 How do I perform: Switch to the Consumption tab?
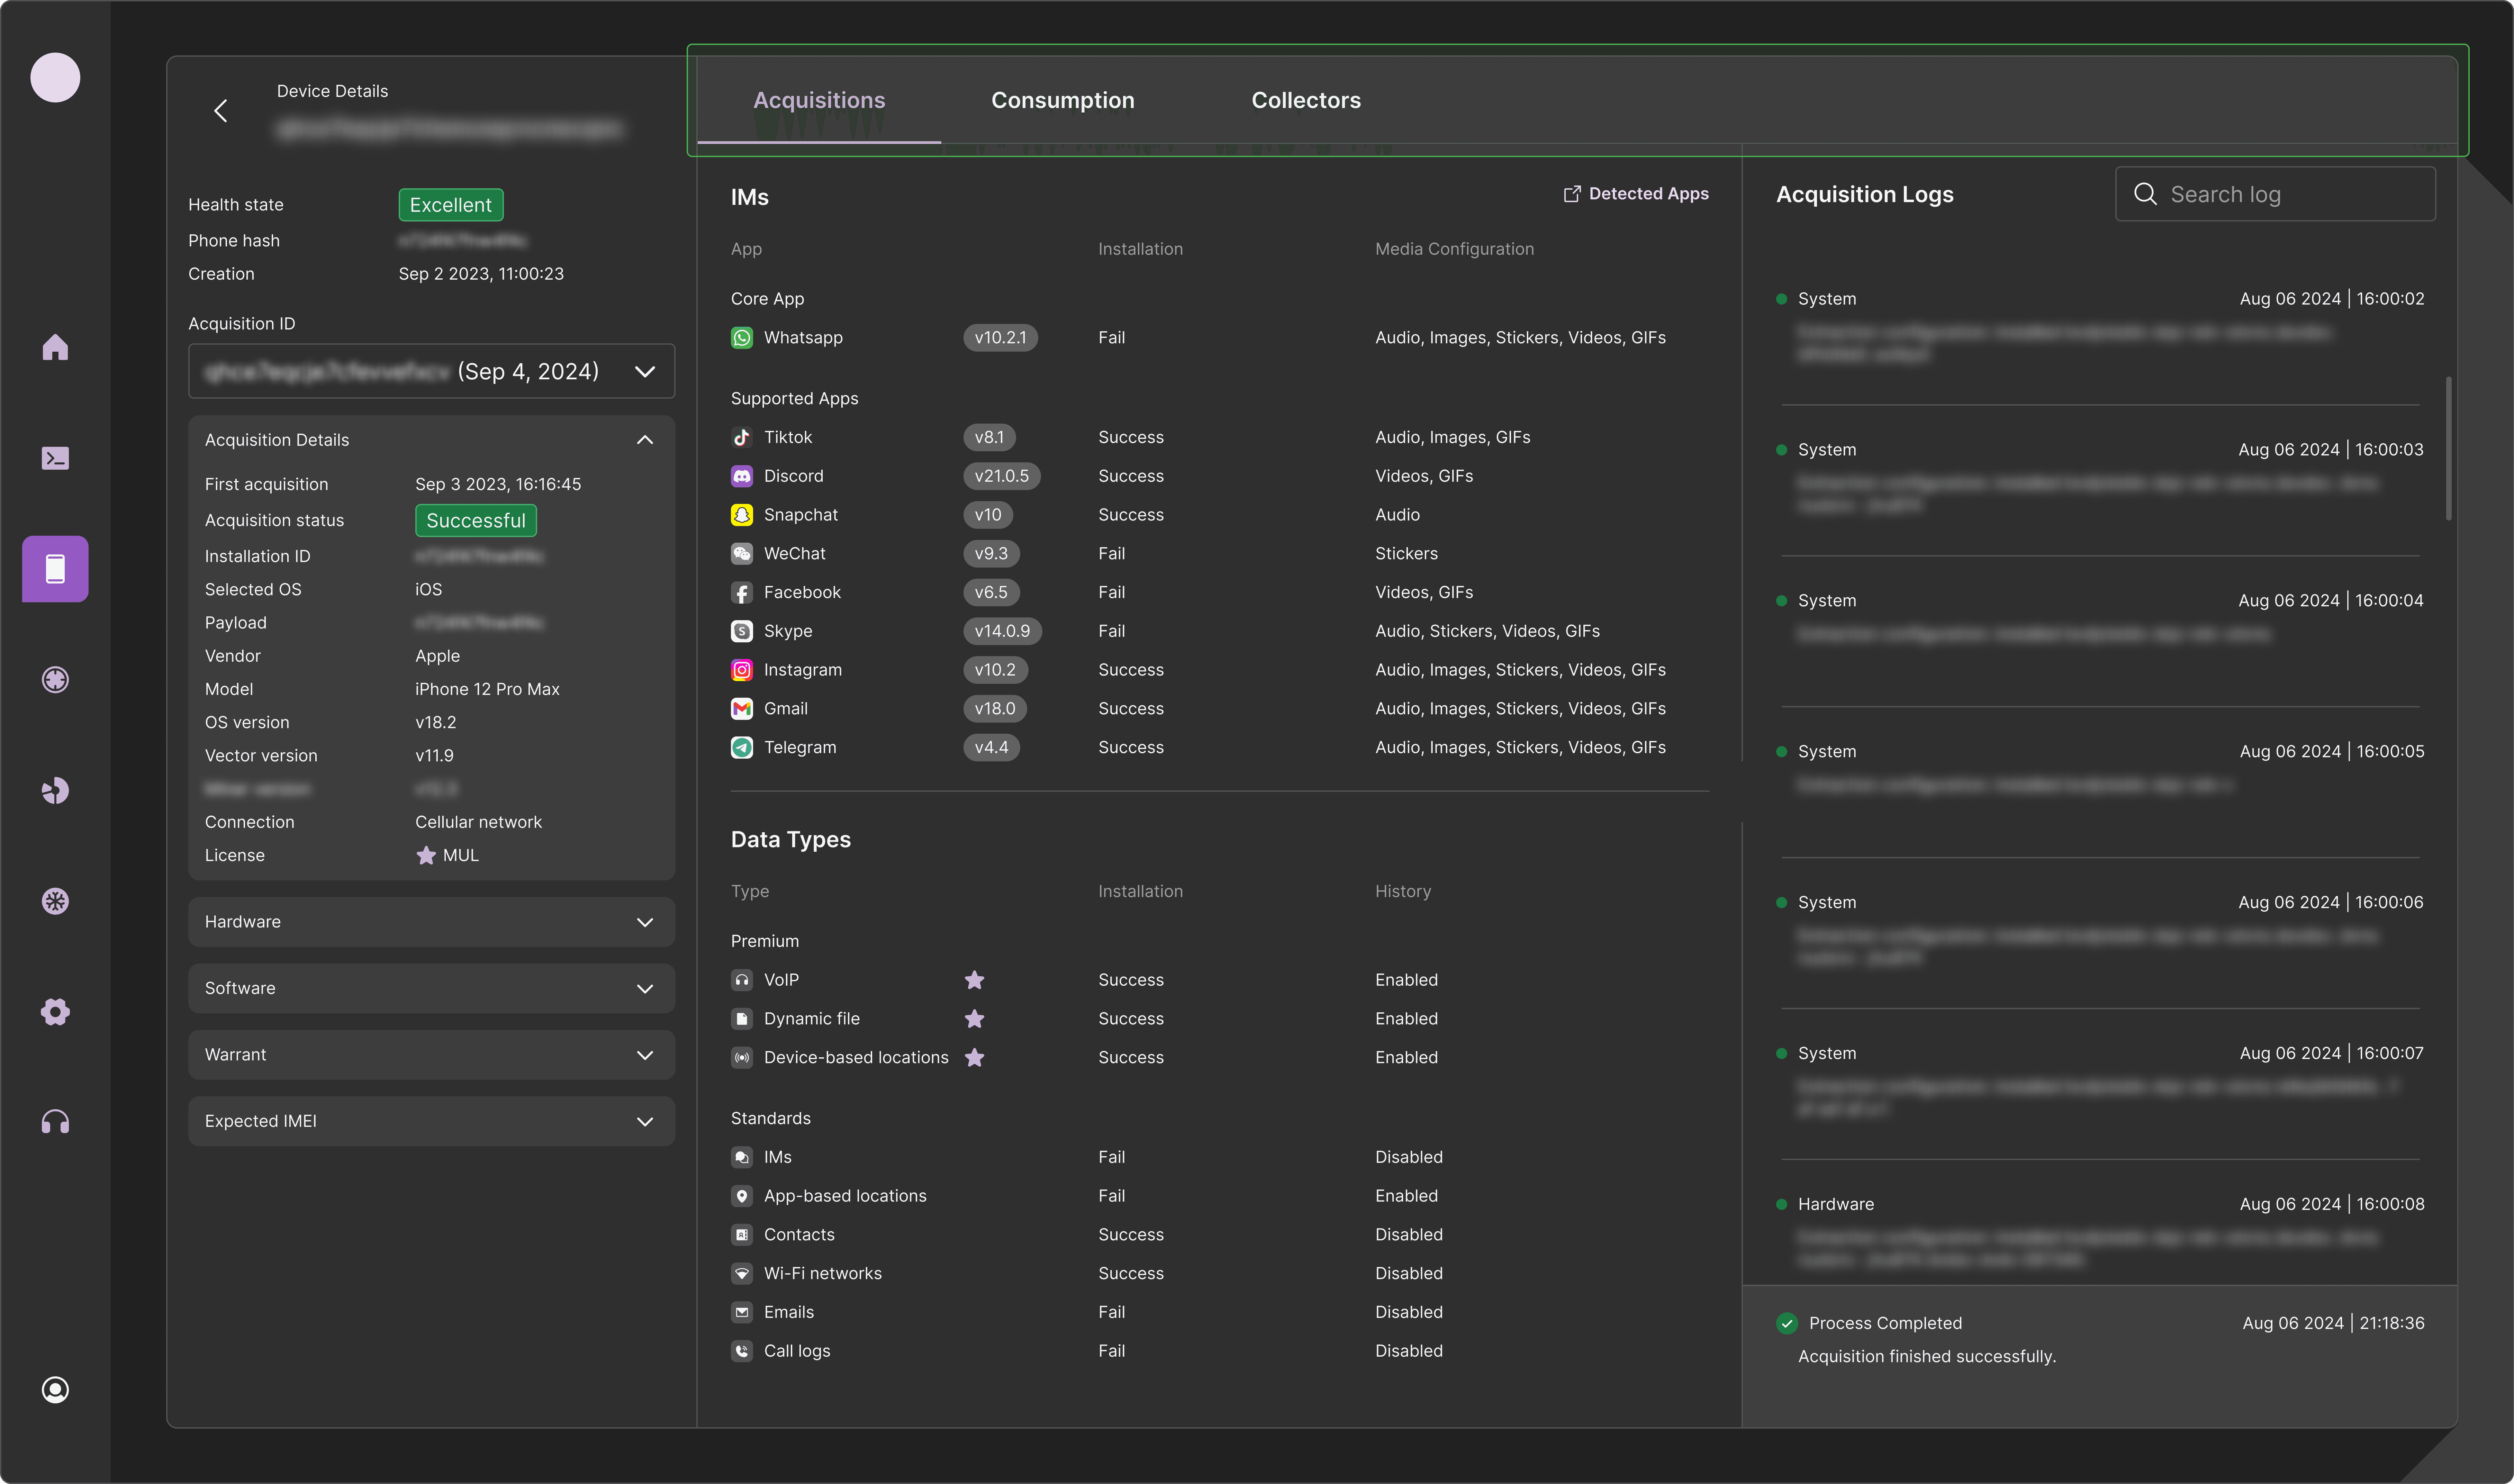tap(1062, 101)
